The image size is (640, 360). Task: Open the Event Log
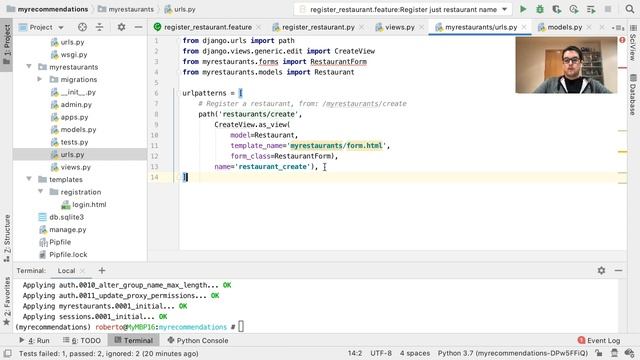[x=599, y=340]
